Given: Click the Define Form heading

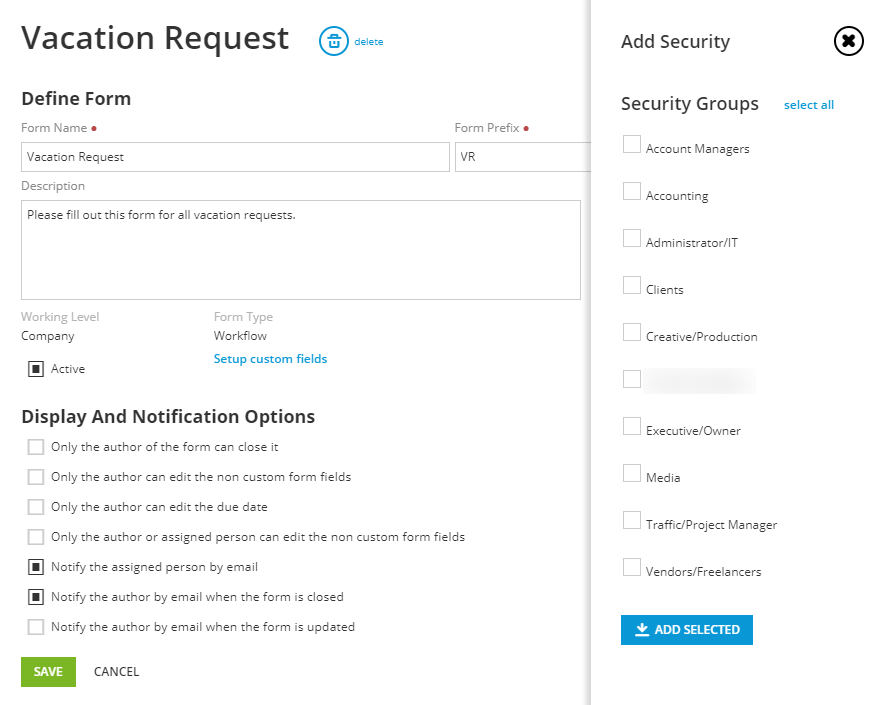Looking at the screenshot, I should pyautogui.click(x=76, y=99).
